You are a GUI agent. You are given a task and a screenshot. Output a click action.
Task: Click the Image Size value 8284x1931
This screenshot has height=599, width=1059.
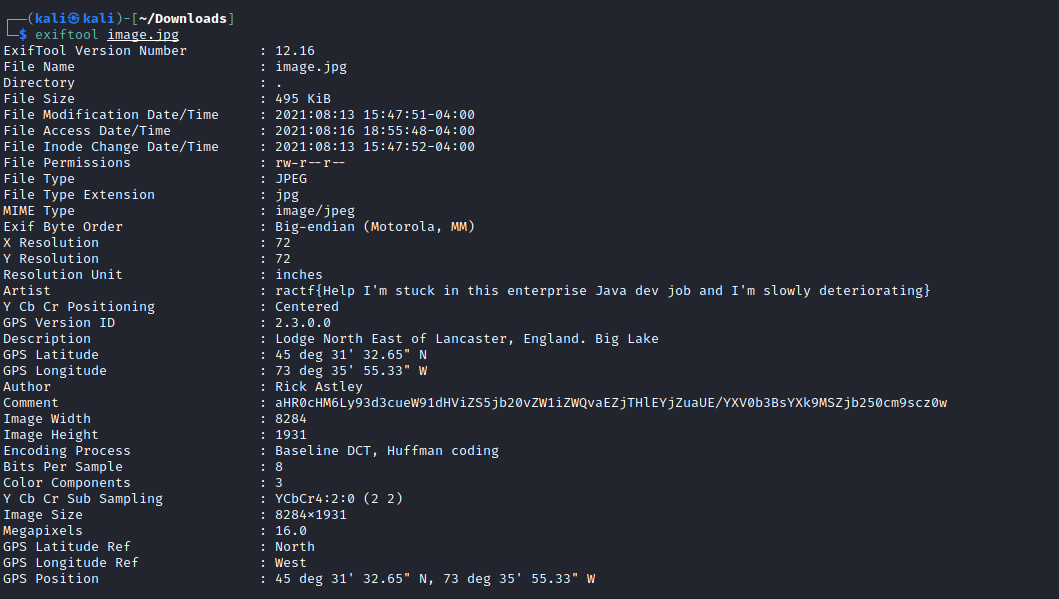pos(311,515)
